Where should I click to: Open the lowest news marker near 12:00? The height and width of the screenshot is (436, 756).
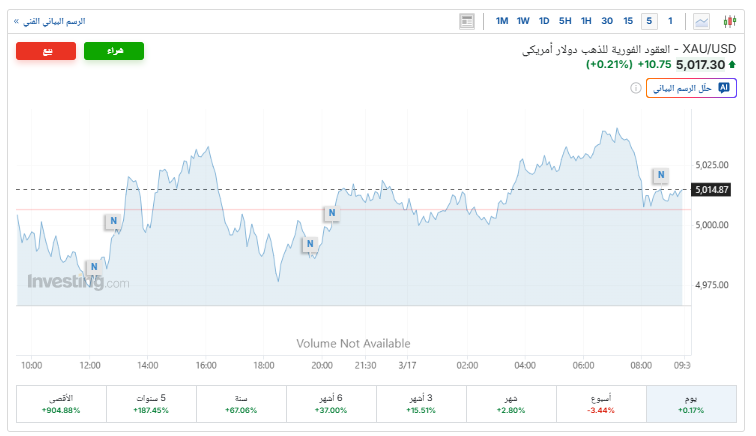93,267
